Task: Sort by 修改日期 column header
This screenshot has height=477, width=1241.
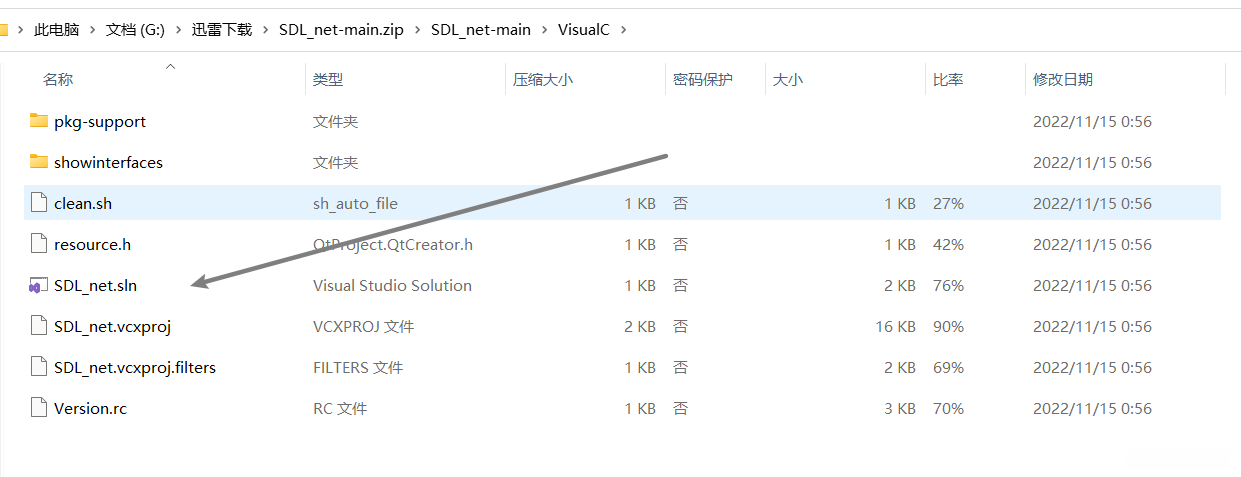Action: pyautogui.click(x=1062, y=79)
